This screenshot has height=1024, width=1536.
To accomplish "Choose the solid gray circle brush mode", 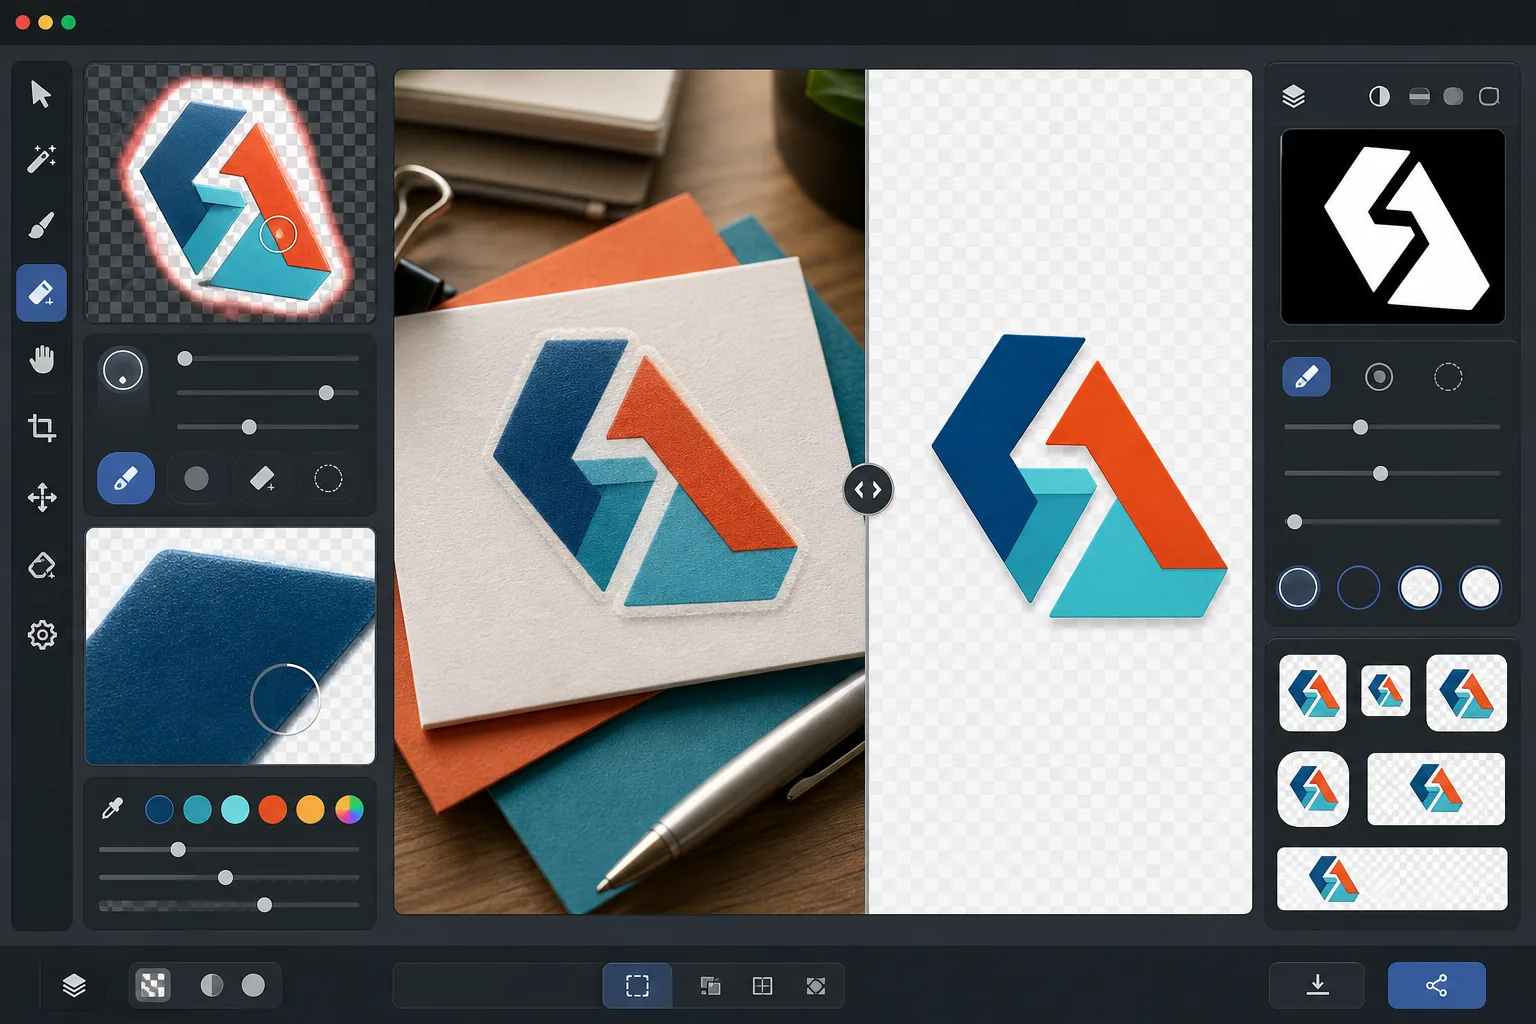I will pos(196,479).
